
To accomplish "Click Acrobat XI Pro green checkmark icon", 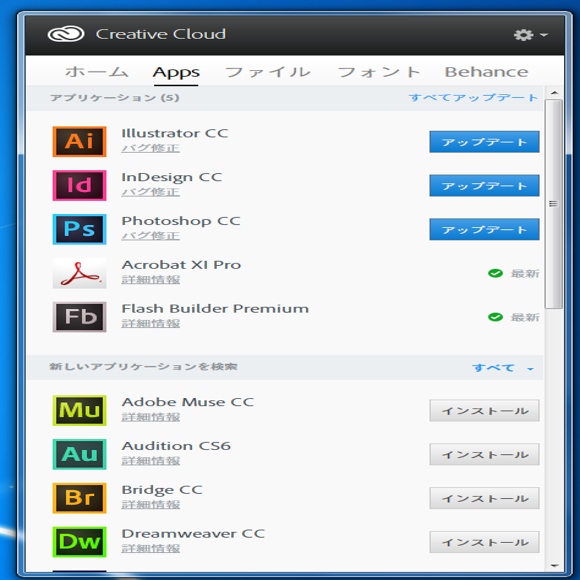I will point(495,273).
